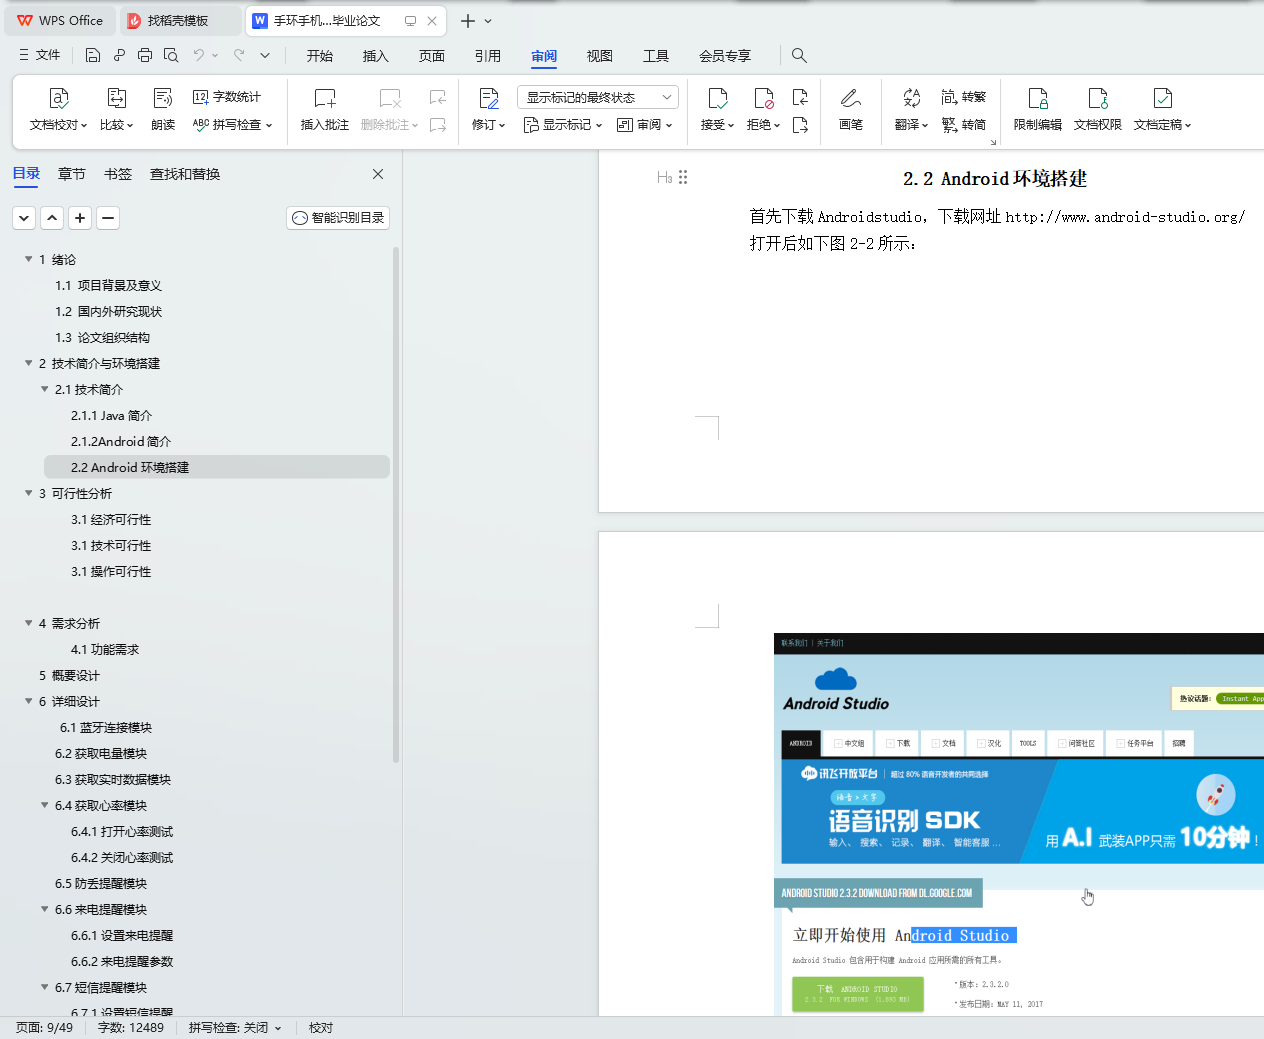
Task: Click 字数: 12489 in the status bar
Action: tap(131, 1028)
